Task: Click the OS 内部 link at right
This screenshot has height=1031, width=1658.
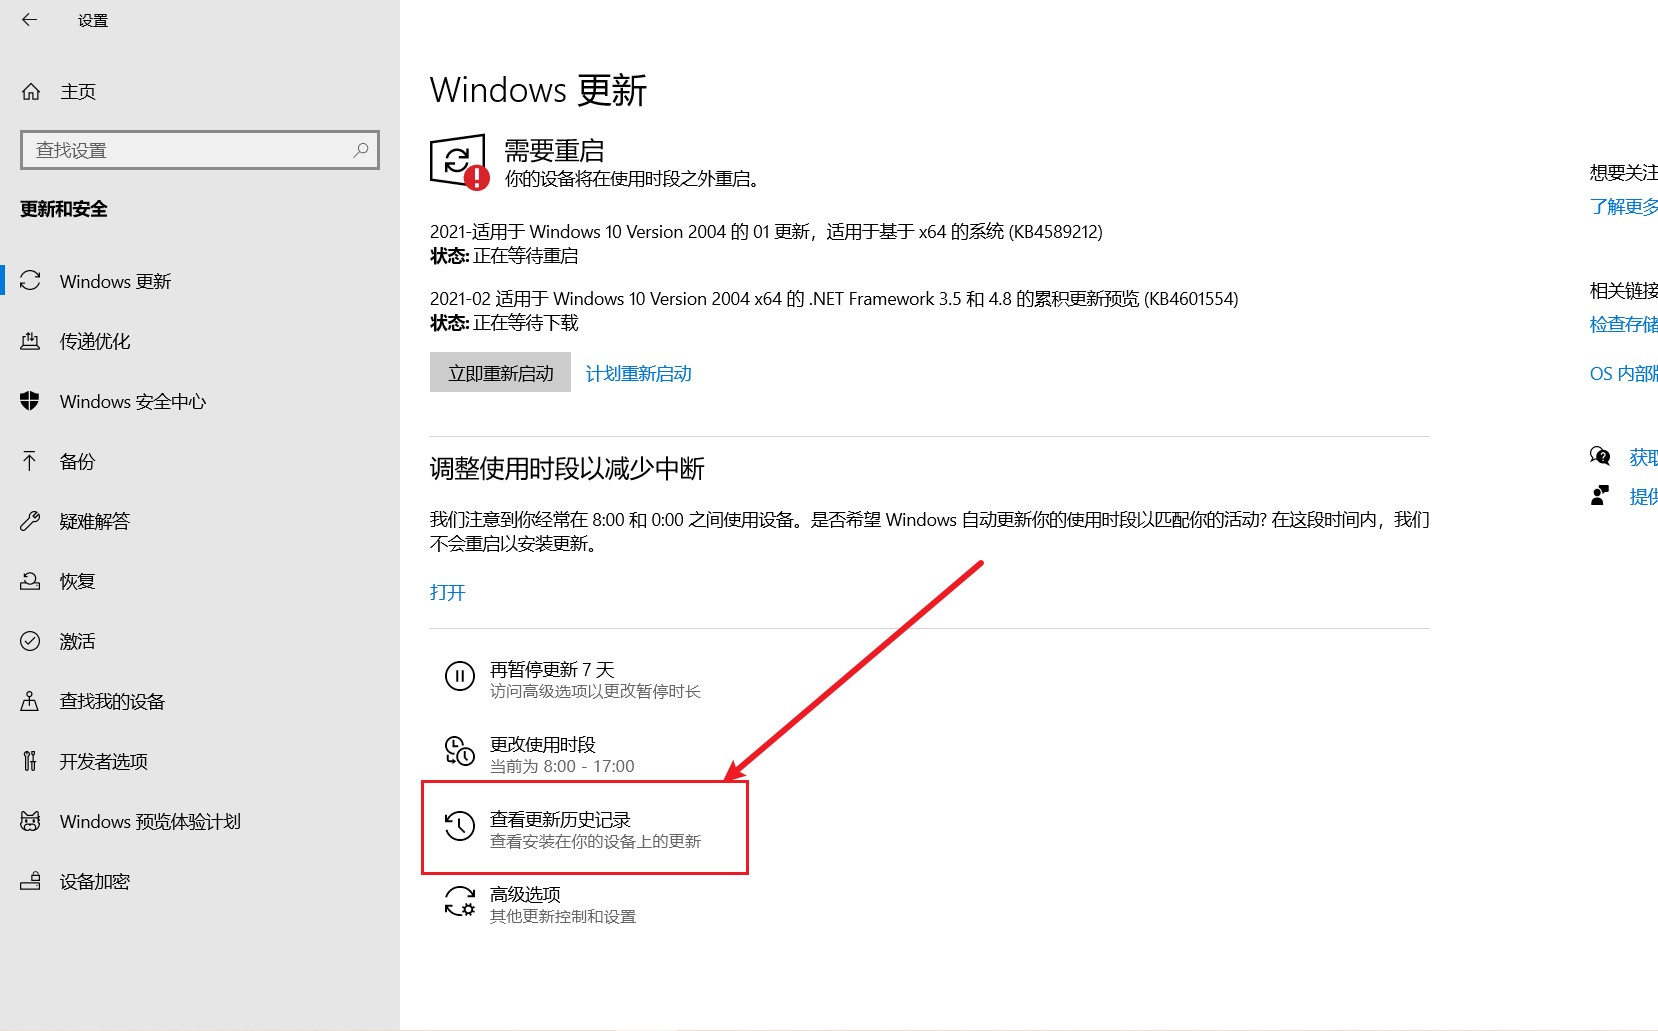Action: pyautogui.click(x=1624, y=373)
